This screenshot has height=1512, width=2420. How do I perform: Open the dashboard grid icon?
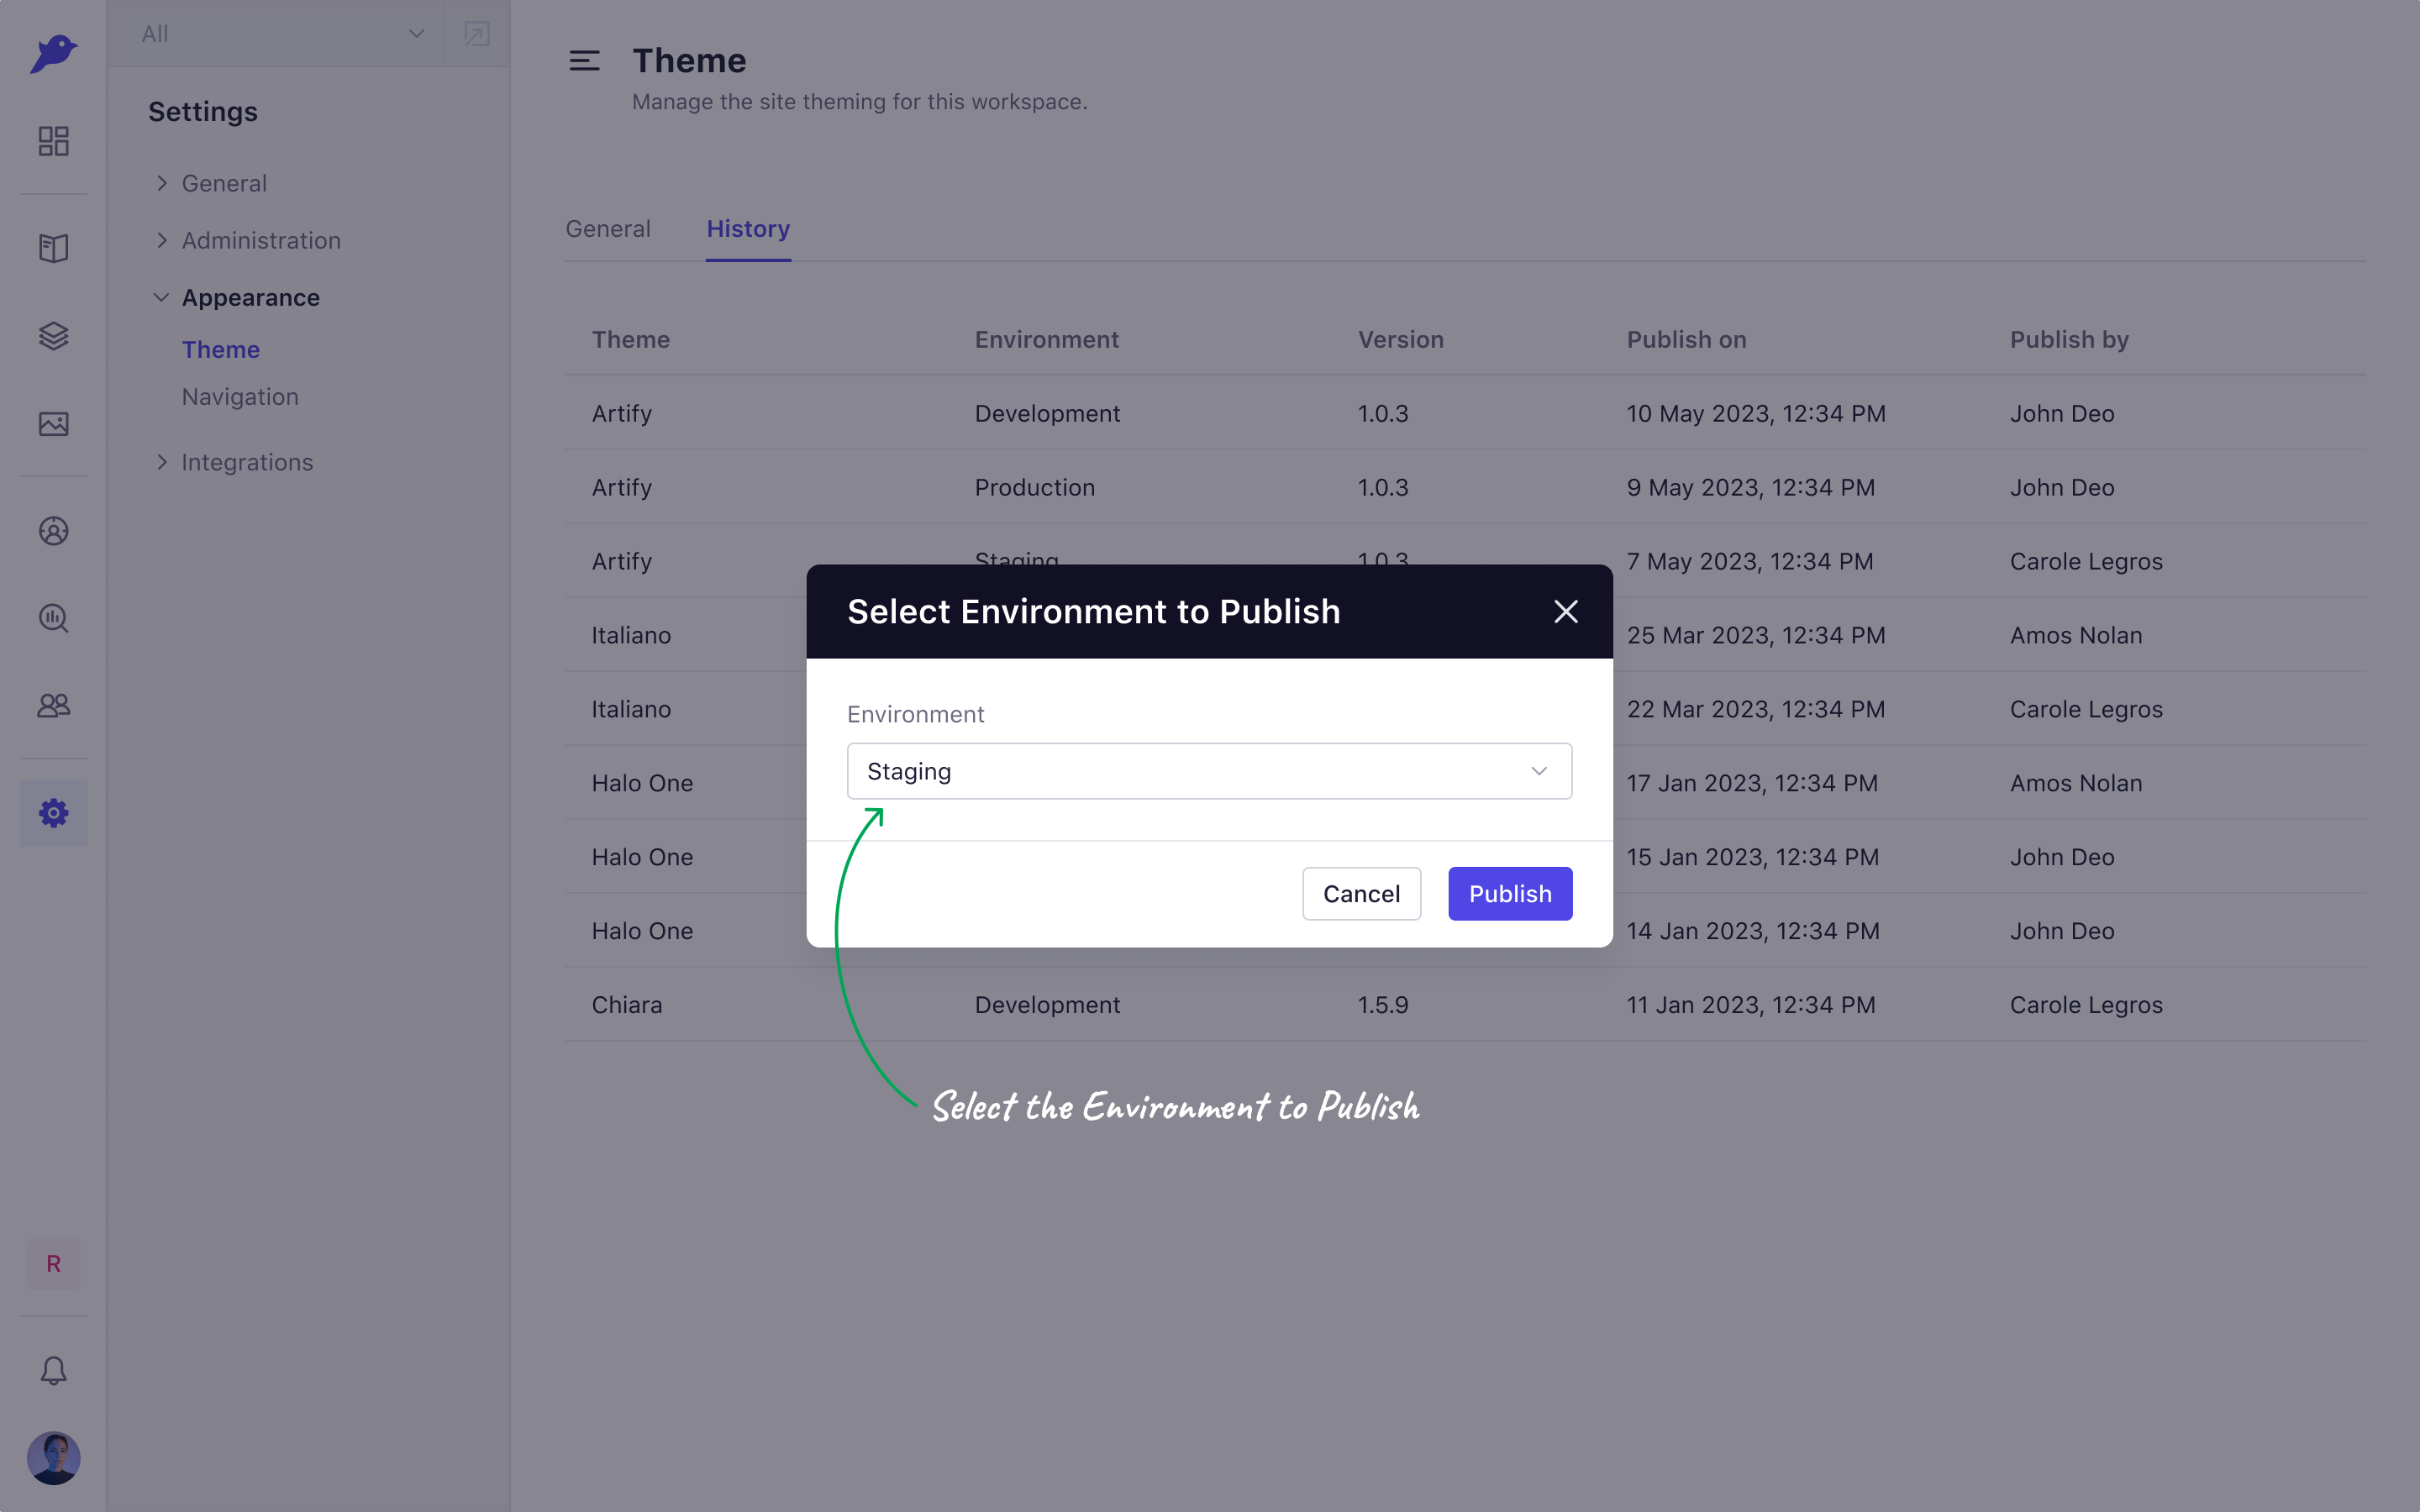point(53,141)
